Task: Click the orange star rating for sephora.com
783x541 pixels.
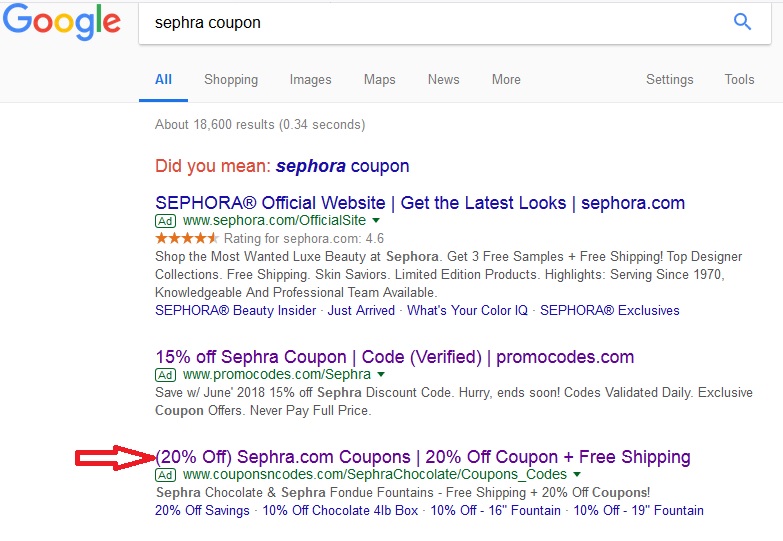Action: click(187, 238)
